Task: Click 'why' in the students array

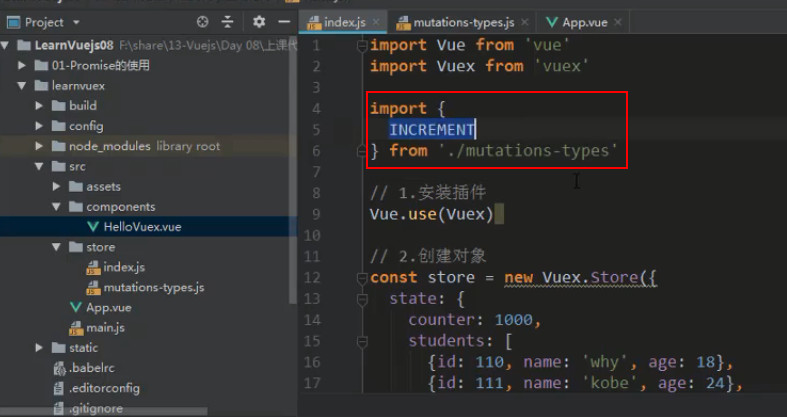Action: coord(605,362)
